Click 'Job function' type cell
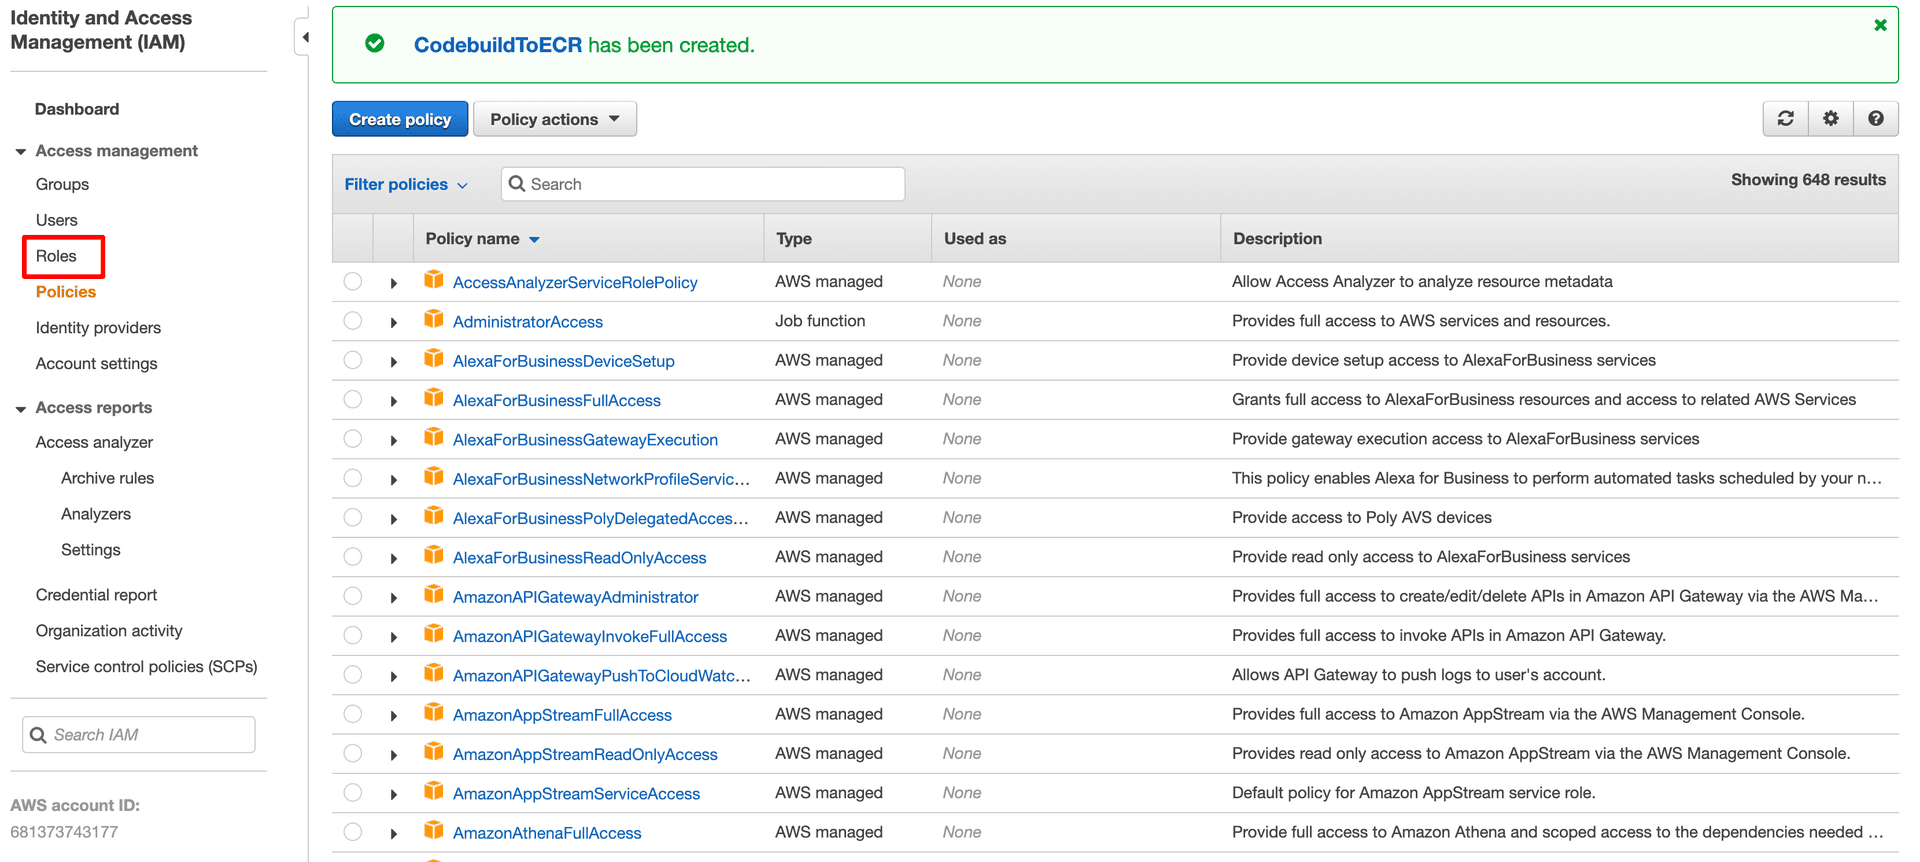The height and width of the screenshot is (862, 1920). (x=820, y=321)
